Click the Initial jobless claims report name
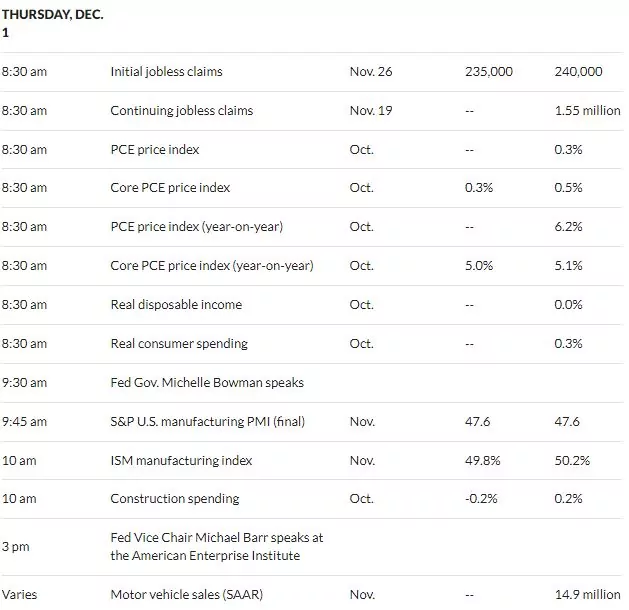Image resolution: width=629 pixels, height=610 pixels. point(166,72)
